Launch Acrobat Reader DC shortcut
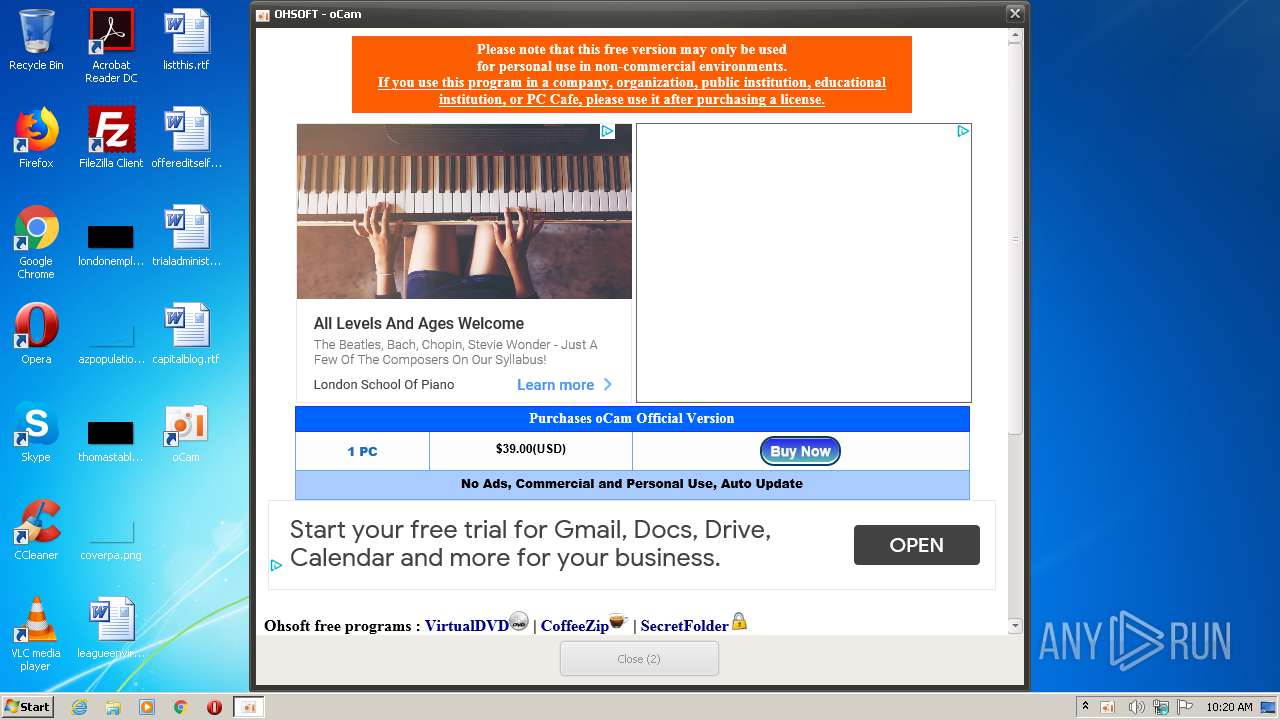Viewport: 1280px width, 720px height. point(111,45)
